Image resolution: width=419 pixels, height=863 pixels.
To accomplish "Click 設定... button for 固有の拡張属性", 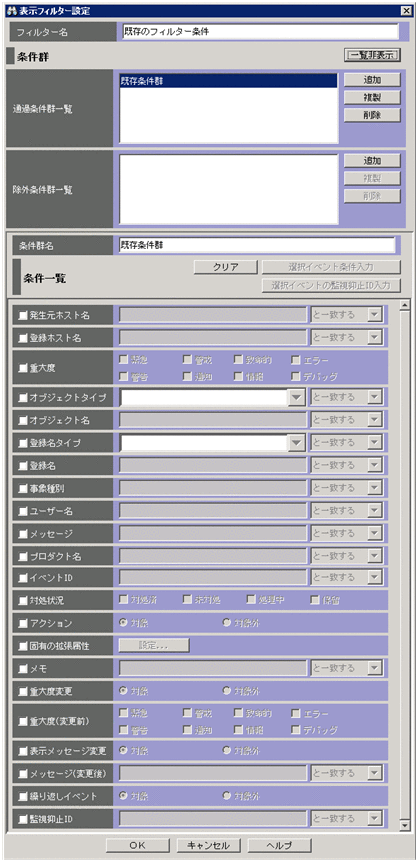I will [154, 646].
